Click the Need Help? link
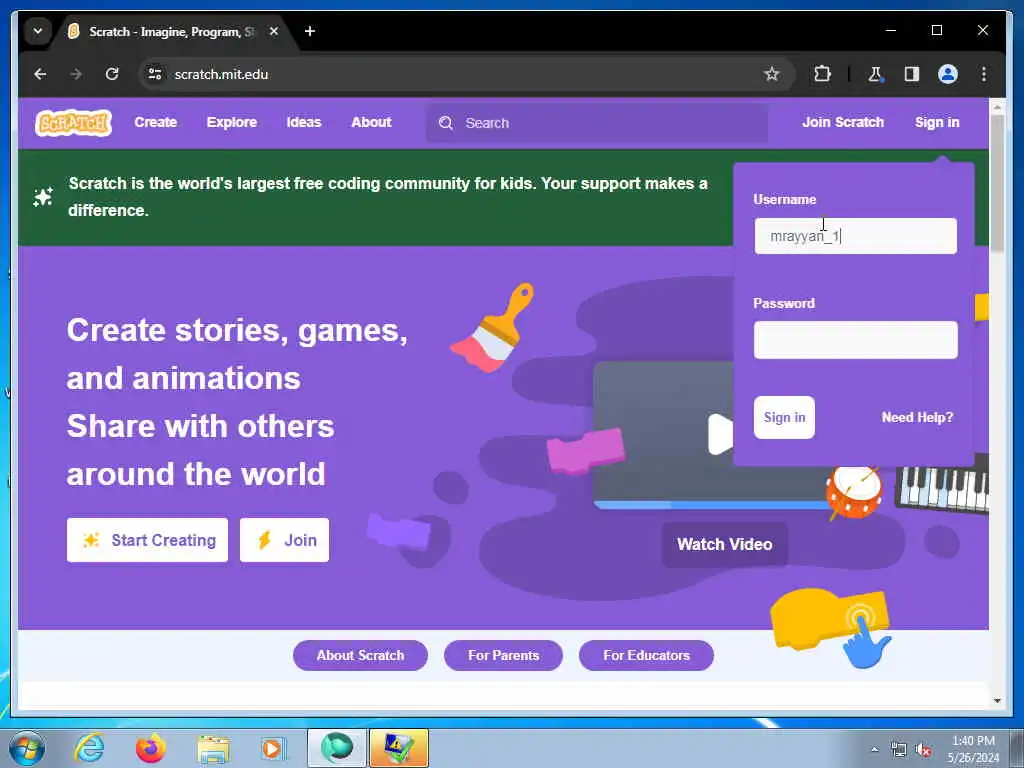The height and width of the screenshot is (768, 1024). 917,417
